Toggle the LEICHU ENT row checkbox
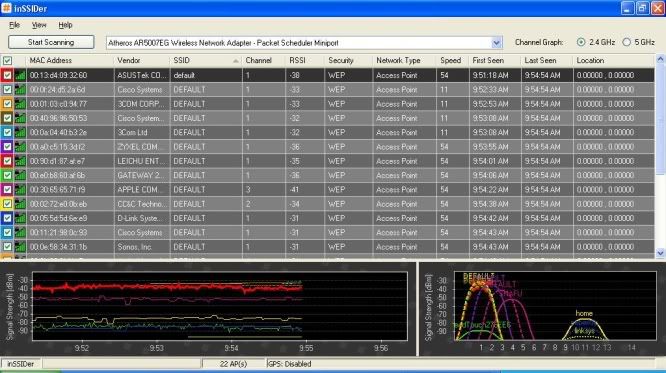666x373 pixels. 7,161
